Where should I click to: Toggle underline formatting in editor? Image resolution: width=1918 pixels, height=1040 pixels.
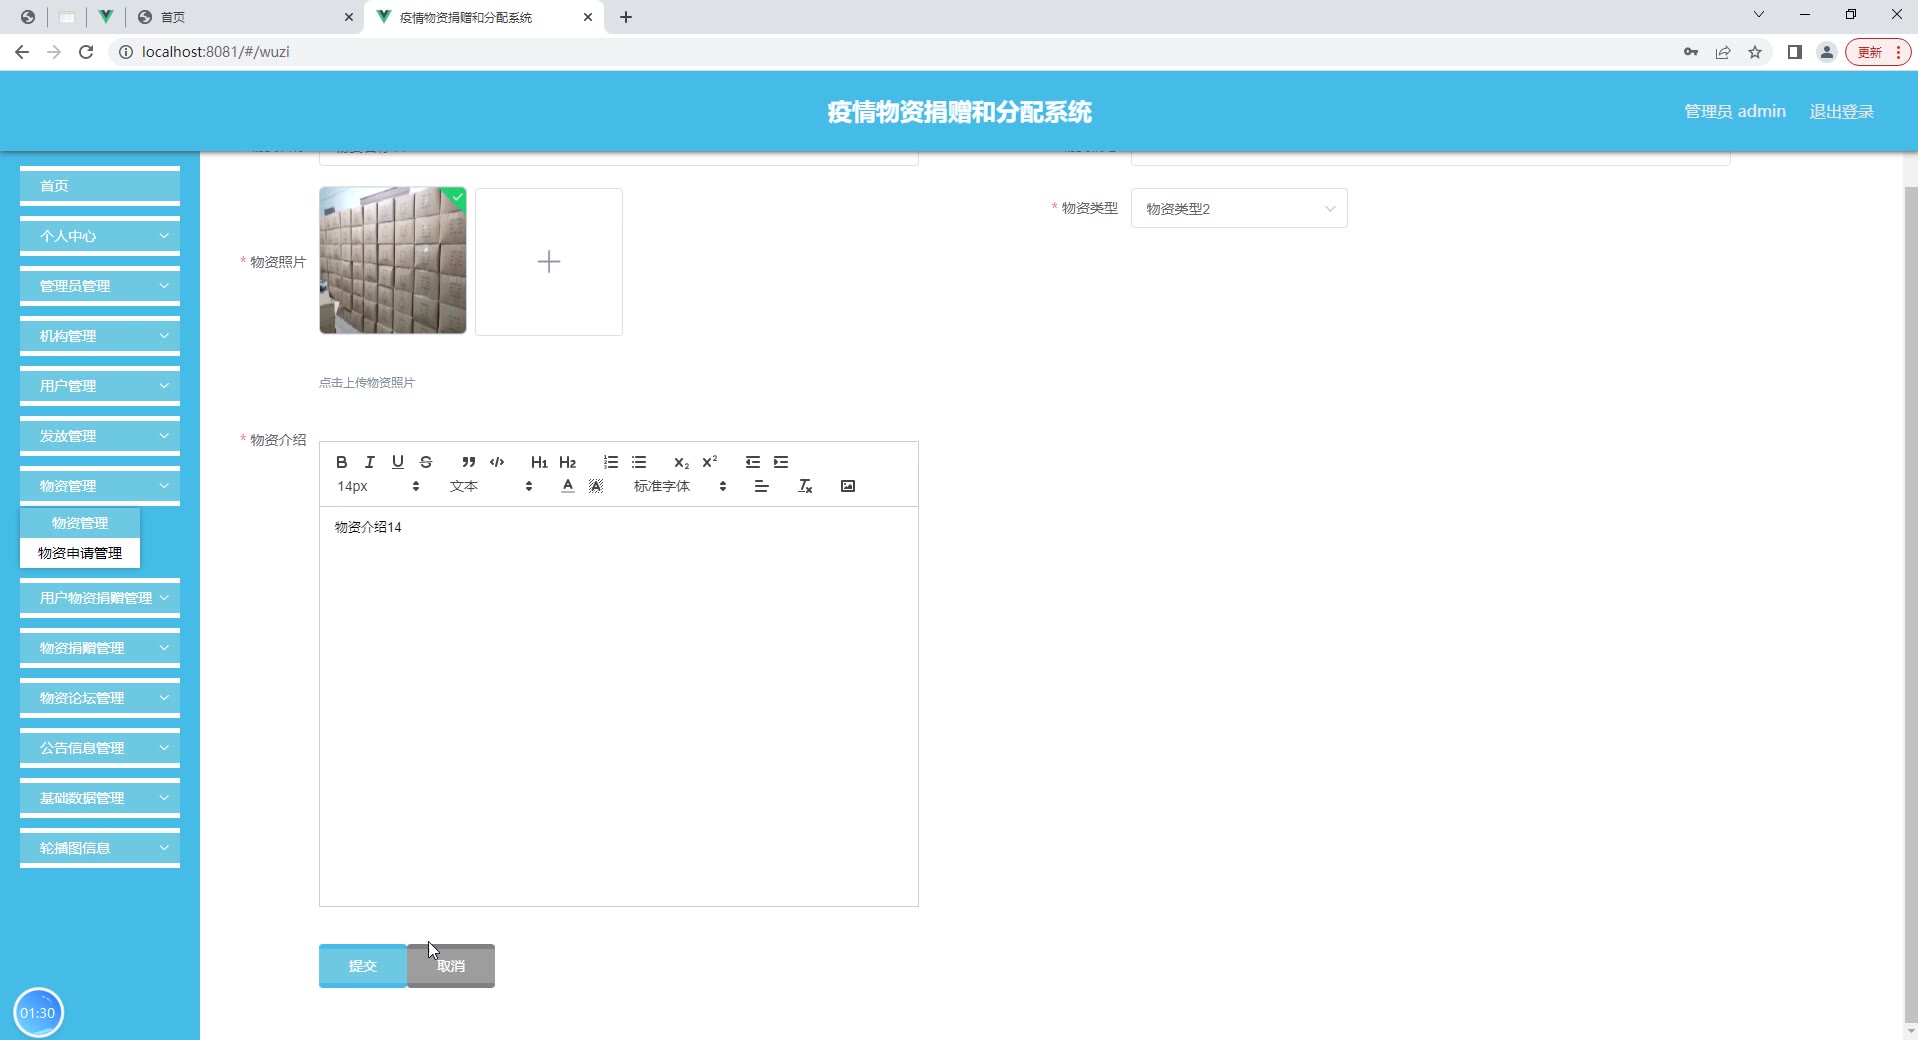[x=398, y=462]
